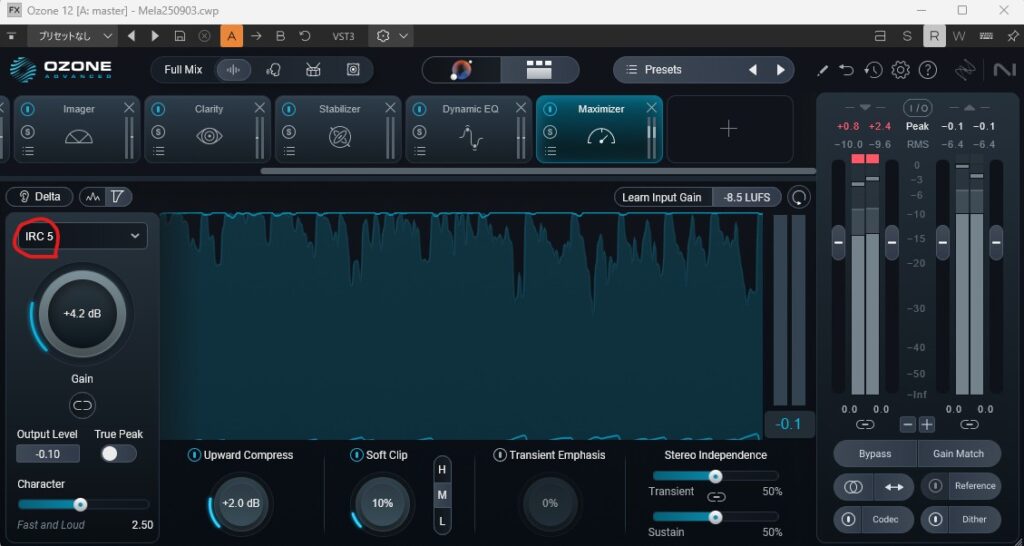1024x546 pixels.
Task: Toggle Dynamic EQ module power
Action: pos(420,109)
